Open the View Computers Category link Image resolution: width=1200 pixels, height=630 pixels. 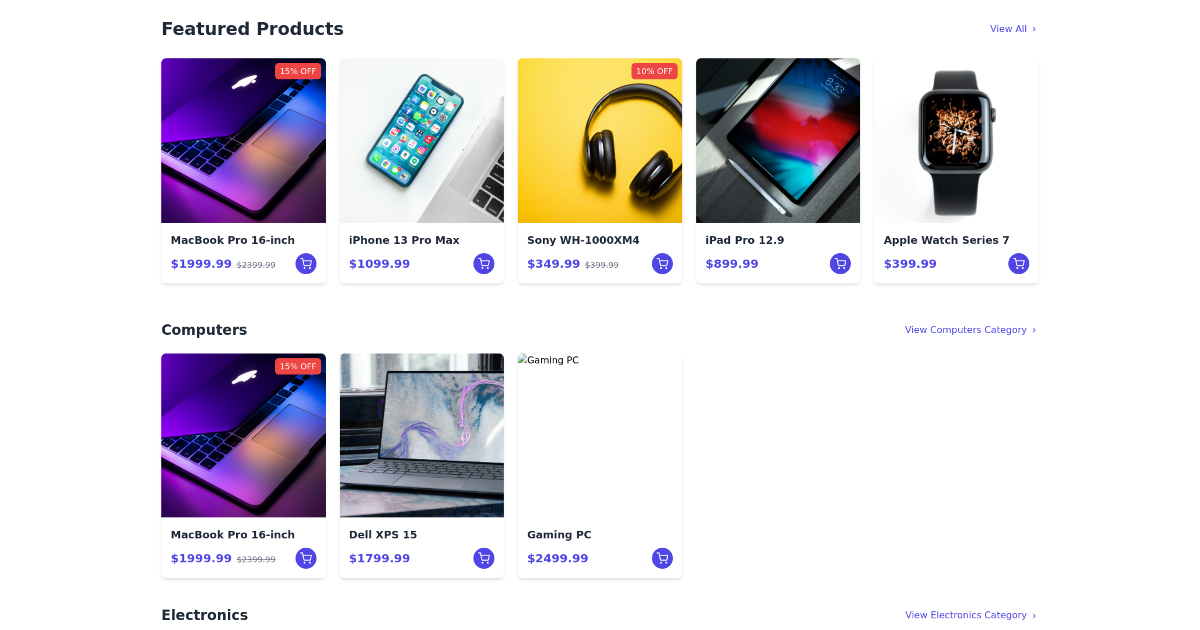pyautogui.click(x=965, y=329)
